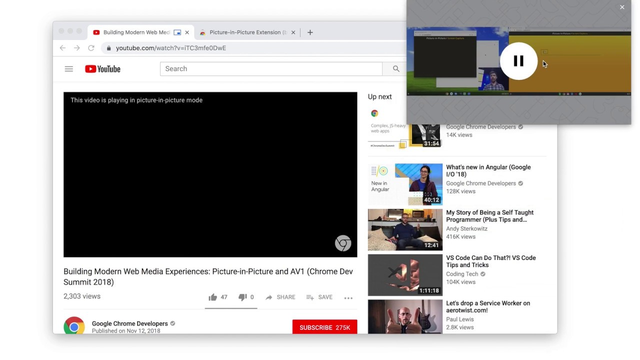Open My Story of Being a Self Taught title
640x360 pixels.
click(x=490, y=216)
